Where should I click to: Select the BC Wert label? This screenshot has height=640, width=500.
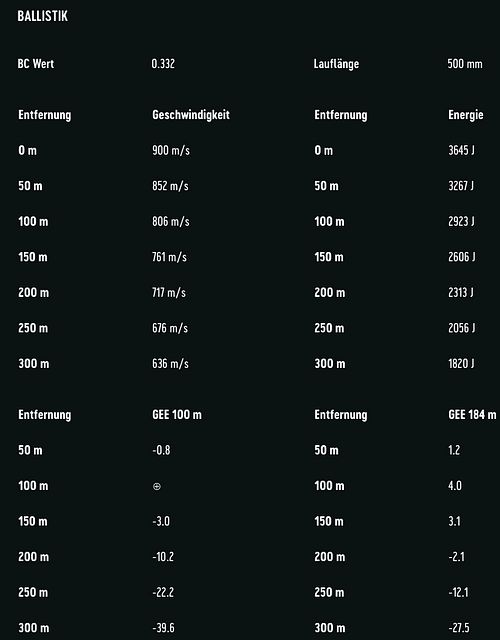point(36,64)
